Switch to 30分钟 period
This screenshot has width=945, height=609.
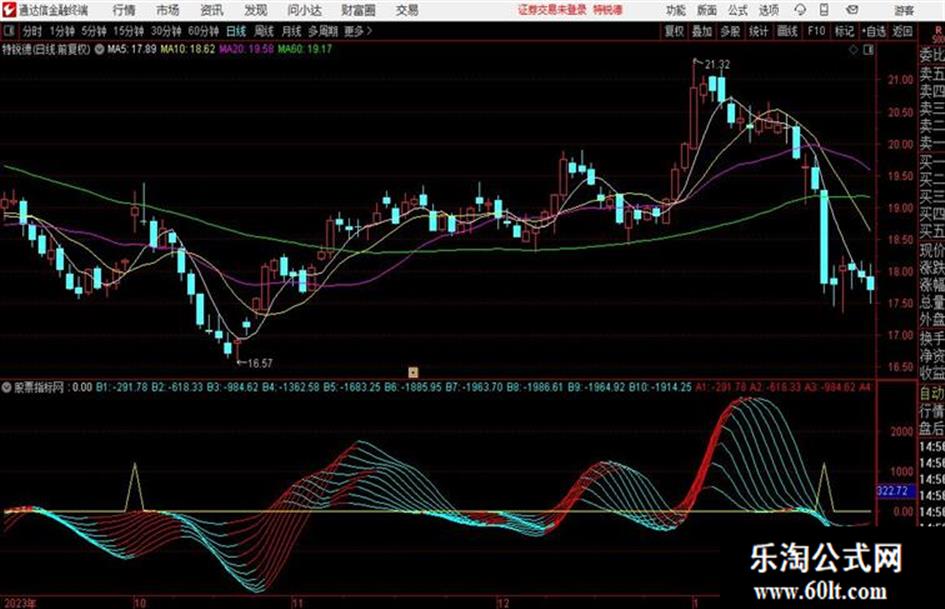click(x=166, y=31)
